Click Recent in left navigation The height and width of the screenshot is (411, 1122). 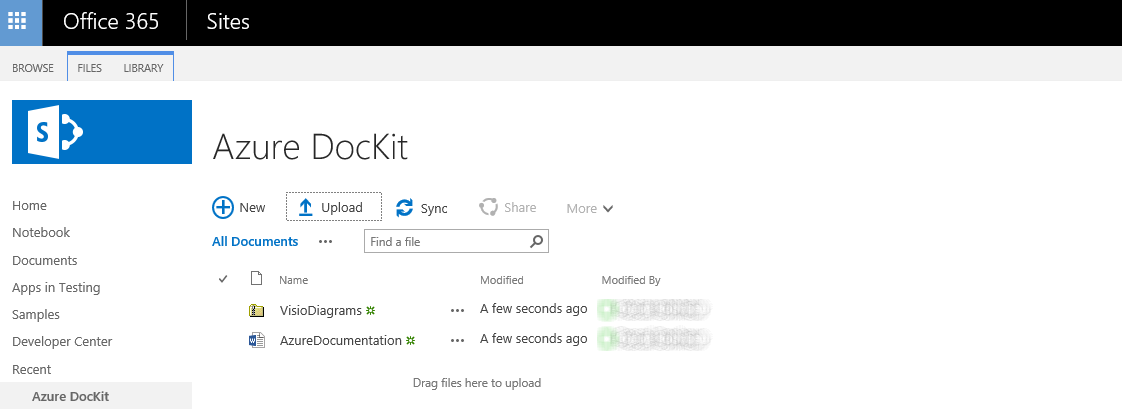click(31, 369)
